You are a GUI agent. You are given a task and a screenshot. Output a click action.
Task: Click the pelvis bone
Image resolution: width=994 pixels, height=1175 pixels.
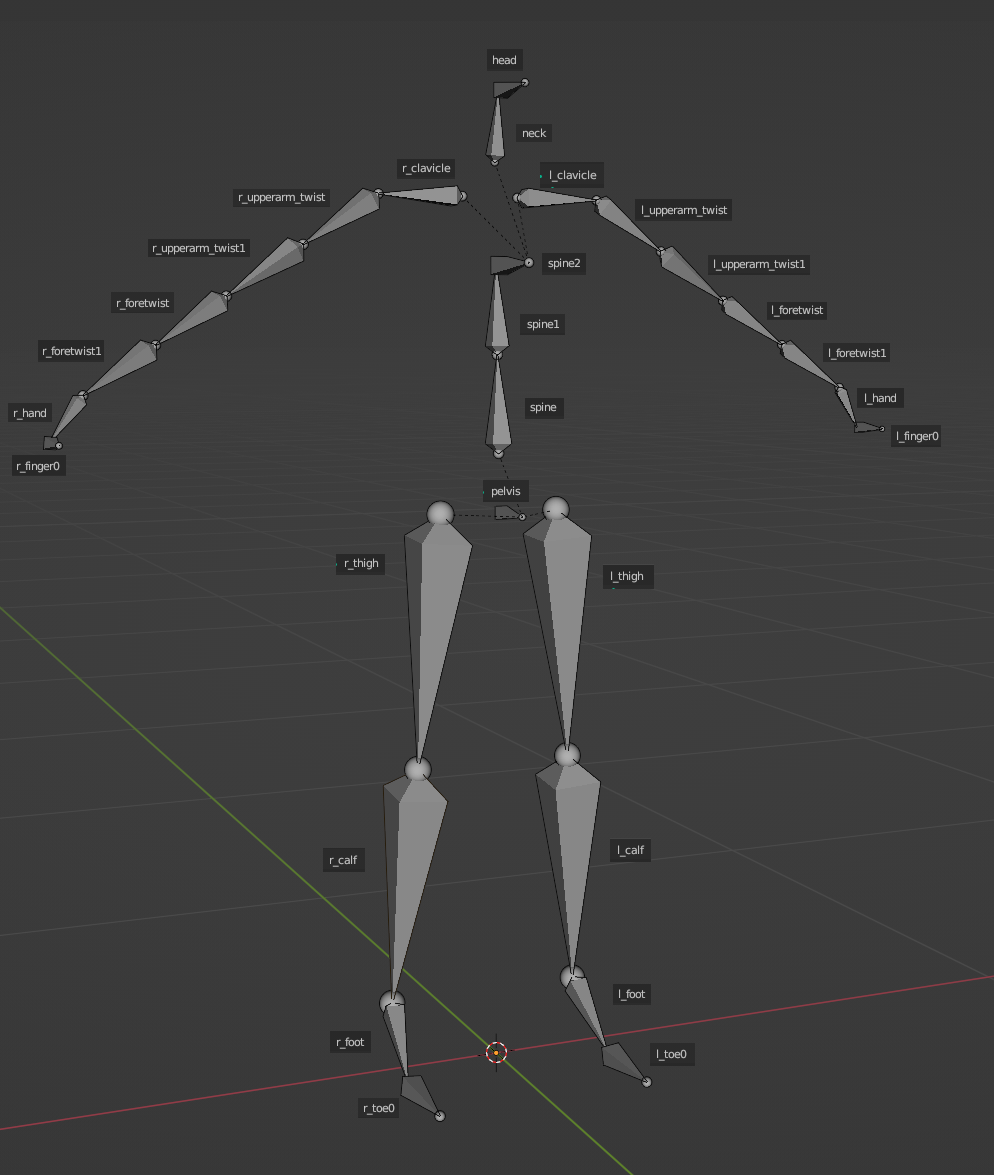click(508, 513)
